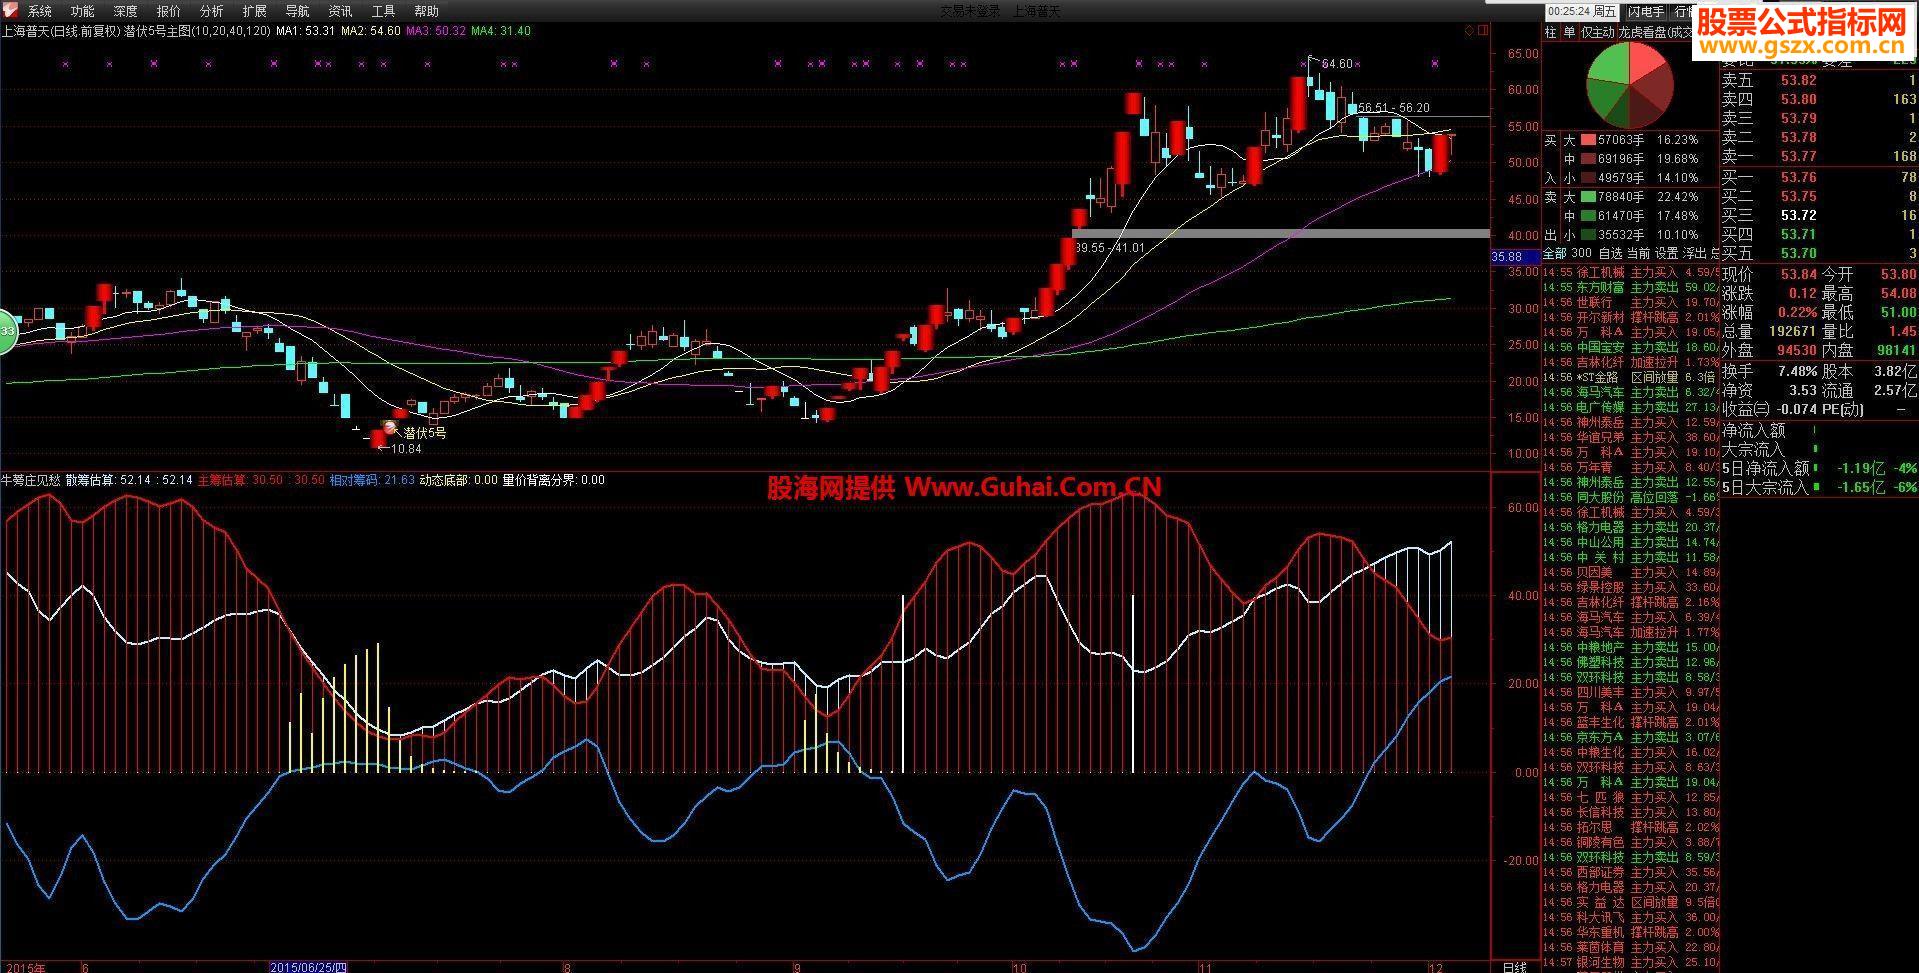Open the 扩展 menu
The image size is (1919, 973).
tap(255, 11)
